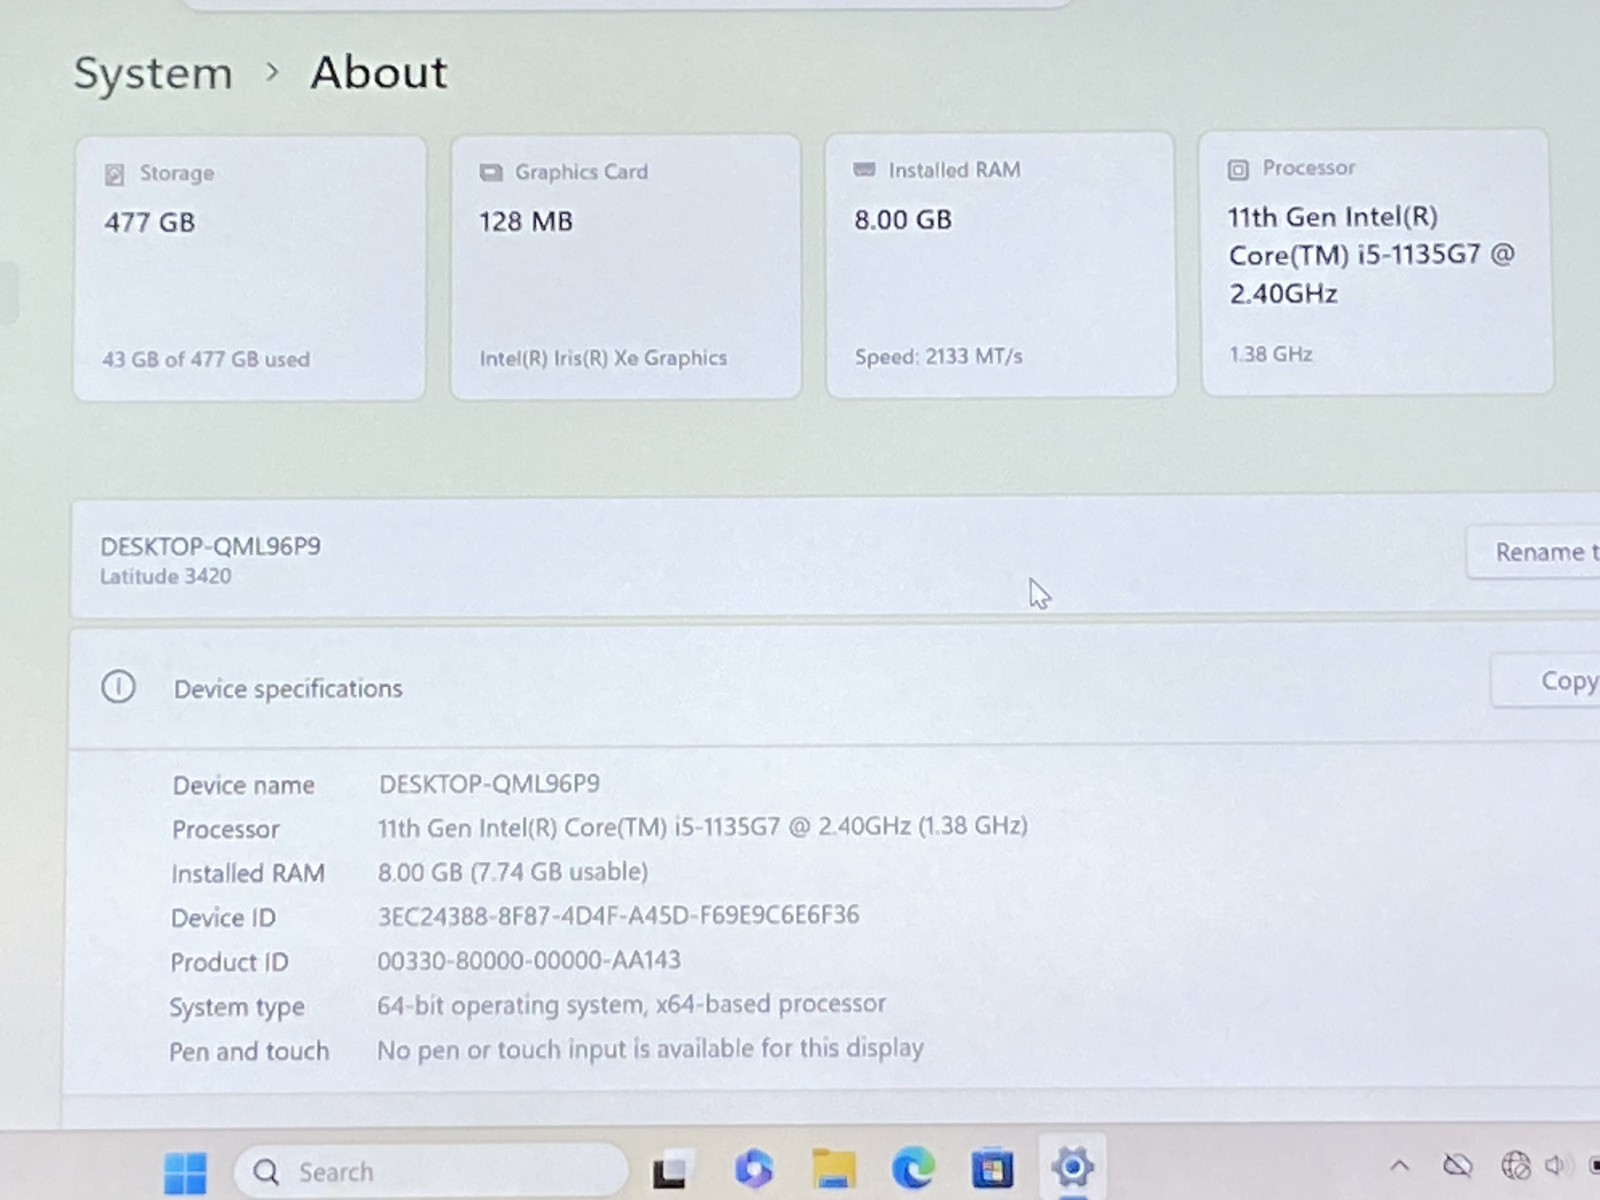Select '8.00 GB (7.74 GB usable)' value
This screenshot has width=1600, height=1200.
[x=513, y=872]
